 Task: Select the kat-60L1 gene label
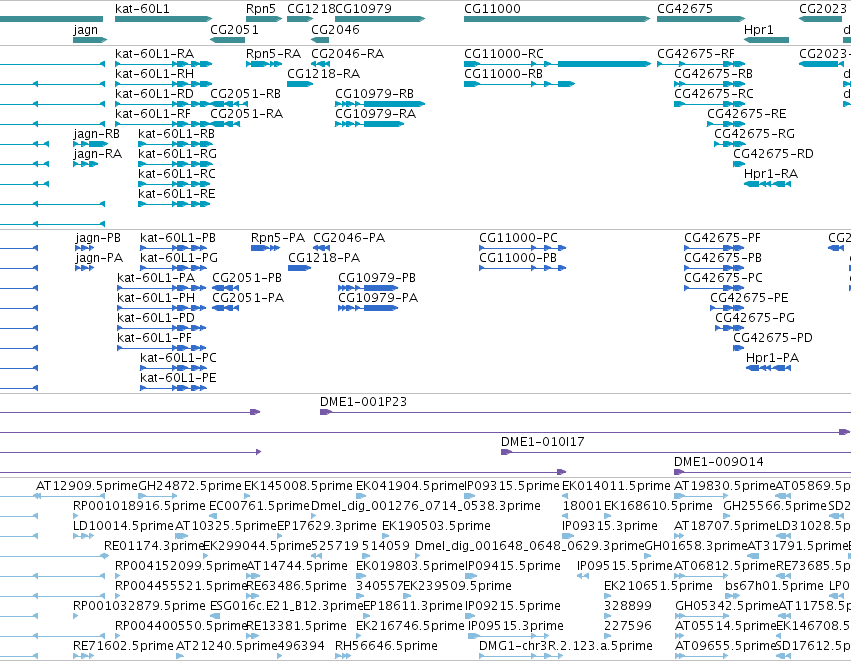coord(142,9)
